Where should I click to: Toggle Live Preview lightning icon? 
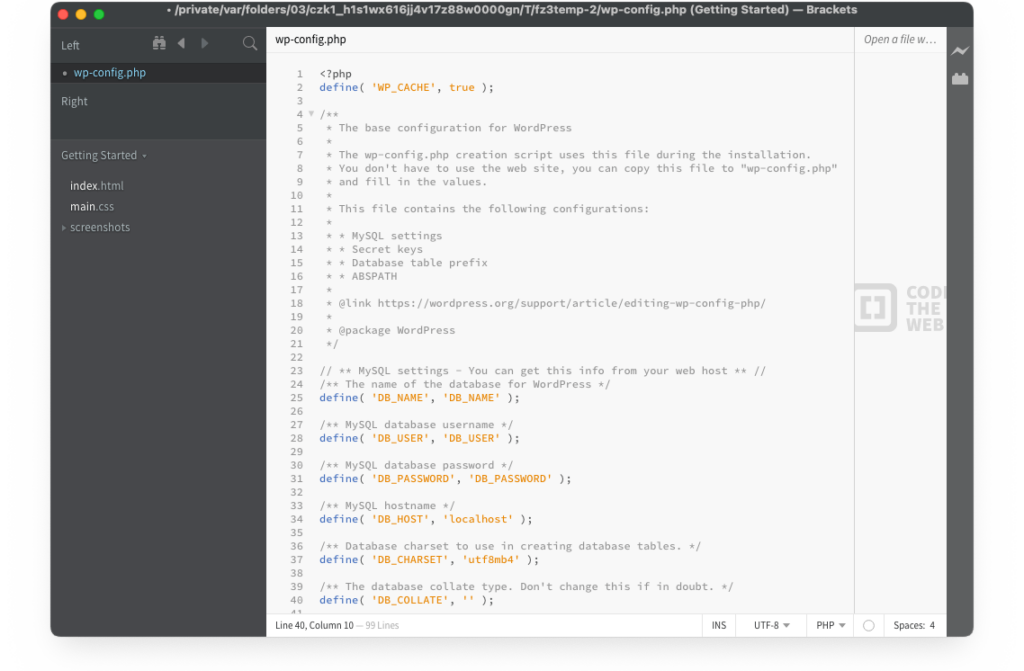click(959, 51)
